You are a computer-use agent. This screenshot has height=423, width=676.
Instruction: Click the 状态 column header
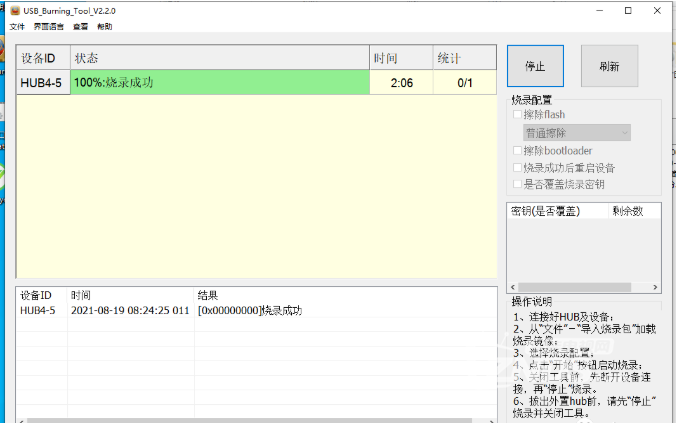[220, 58]
